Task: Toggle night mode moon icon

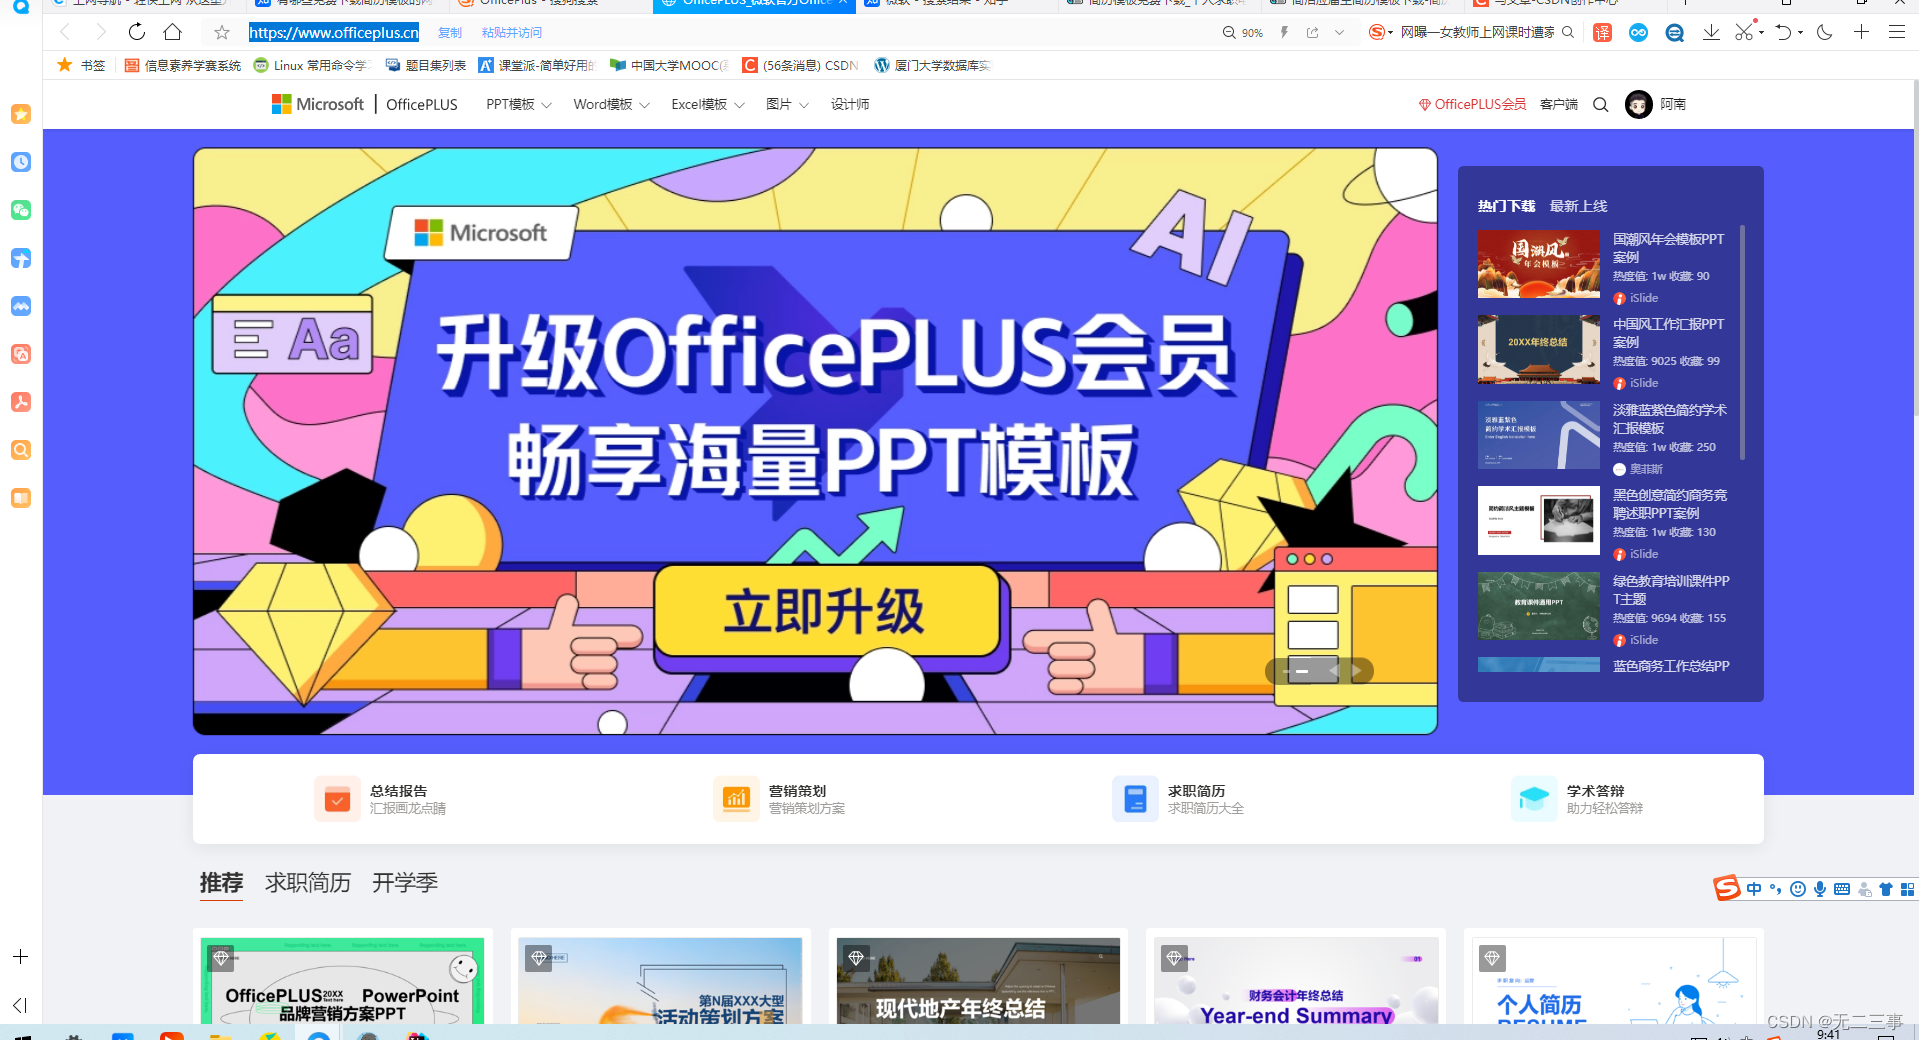Action: [1825, 32]
